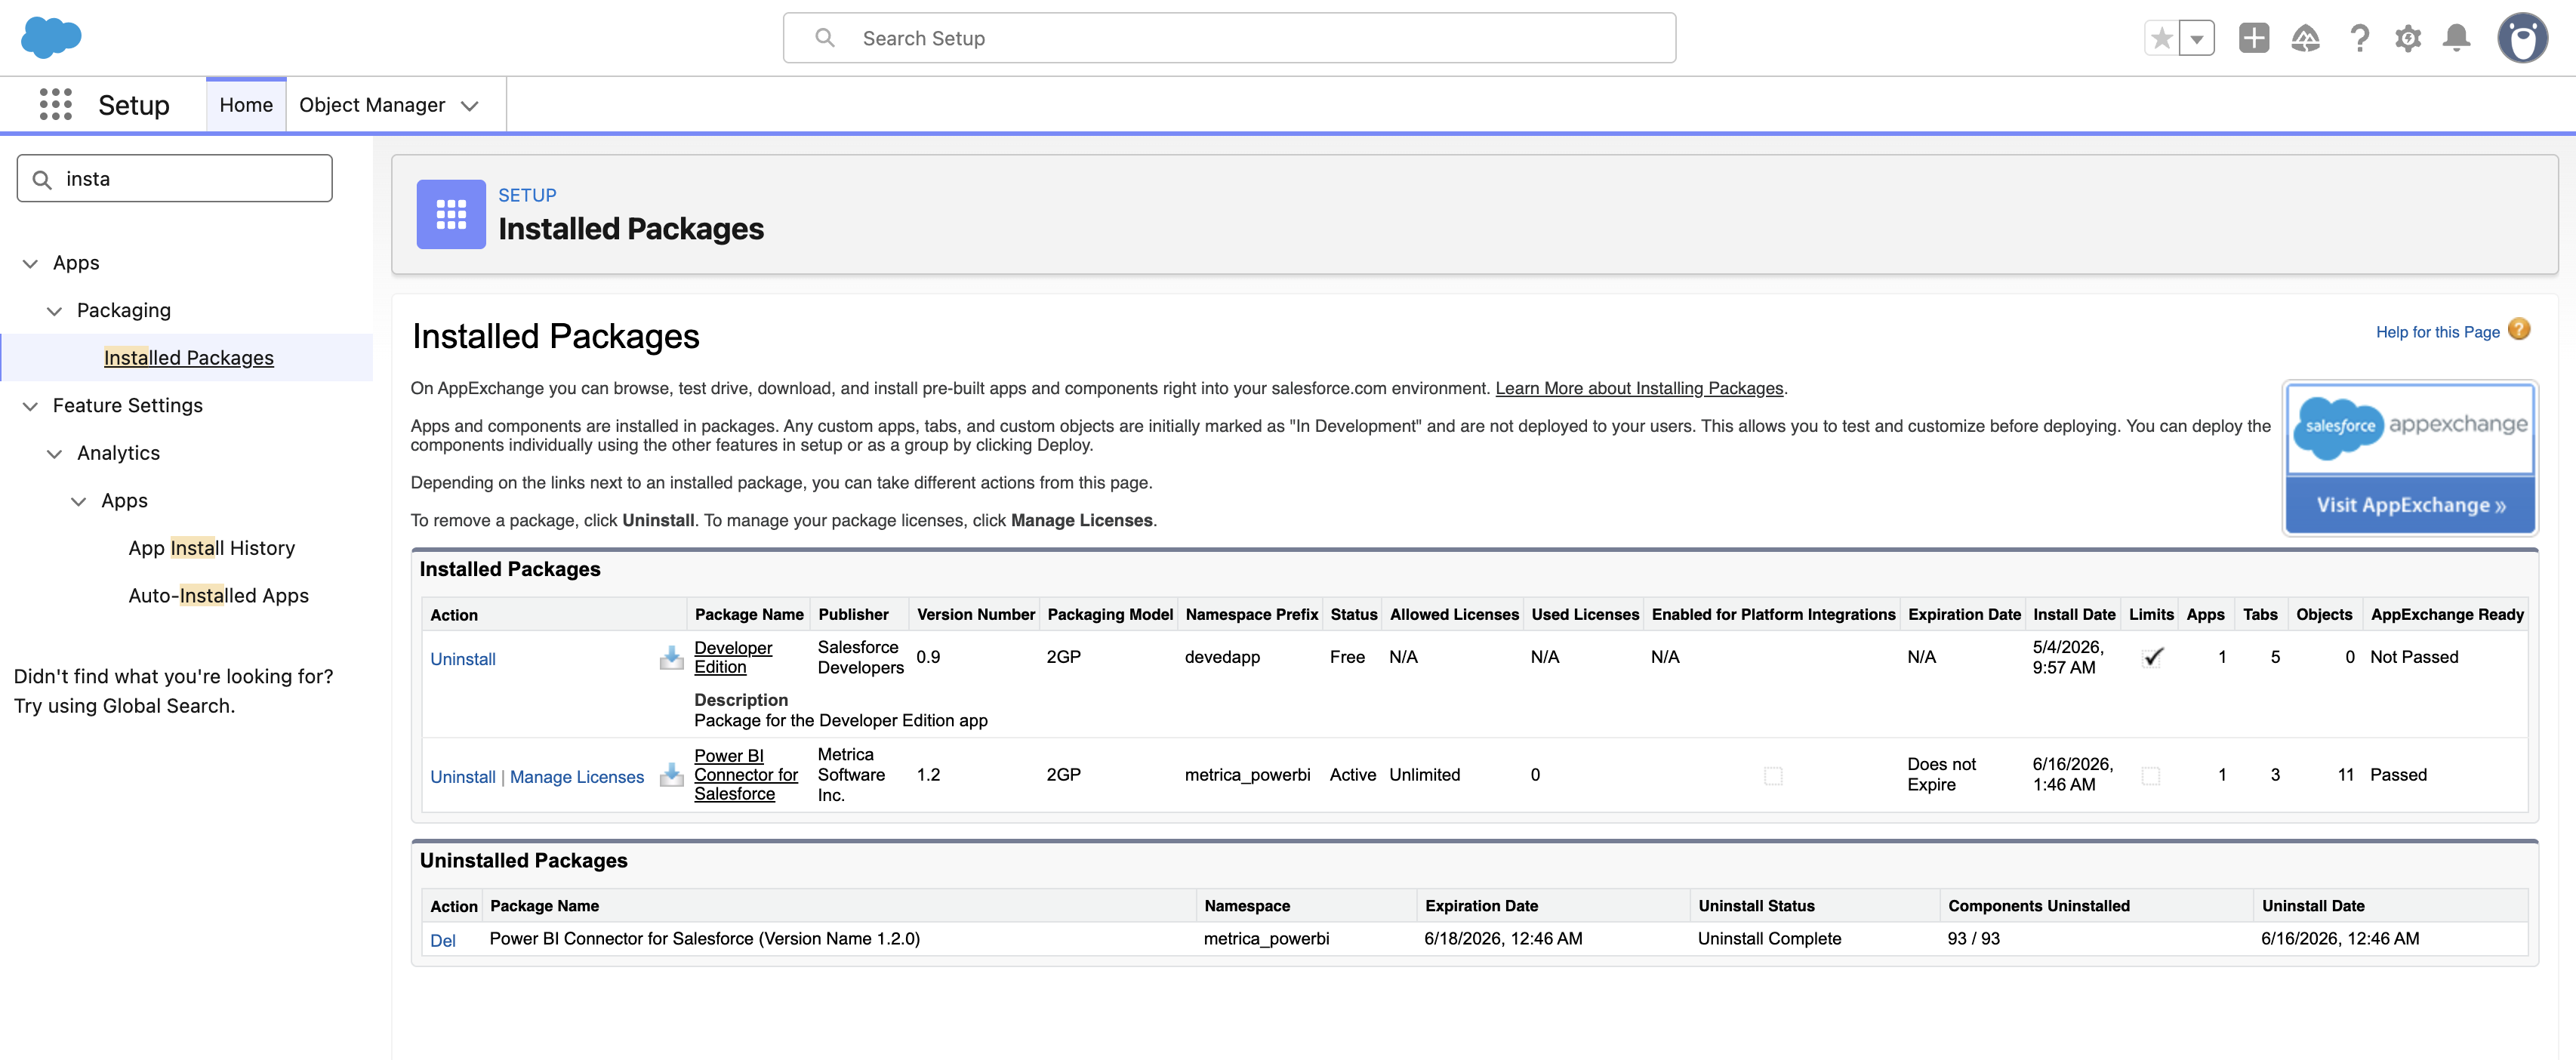The width and height of the screenshot is (2576, 1060).
Task: Click the 'Metrica Software Inc.' publisher cell
Action: click(851, 775)
